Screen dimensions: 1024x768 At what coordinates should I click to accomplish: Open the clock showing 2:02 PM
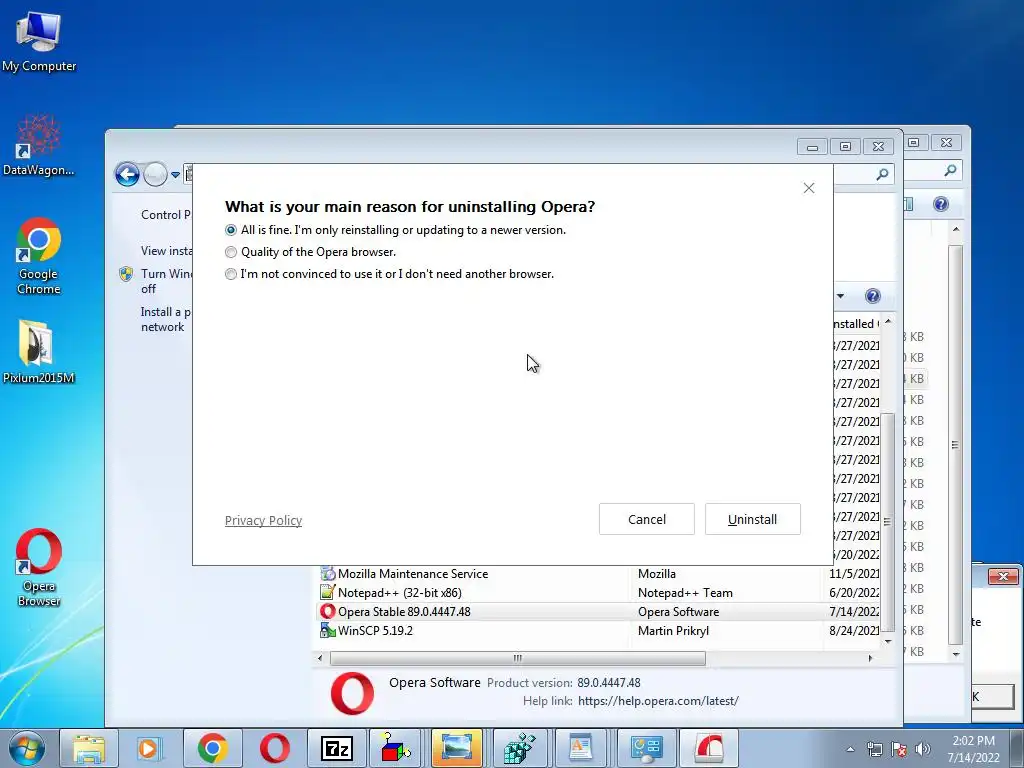click(x=973, y=749)
